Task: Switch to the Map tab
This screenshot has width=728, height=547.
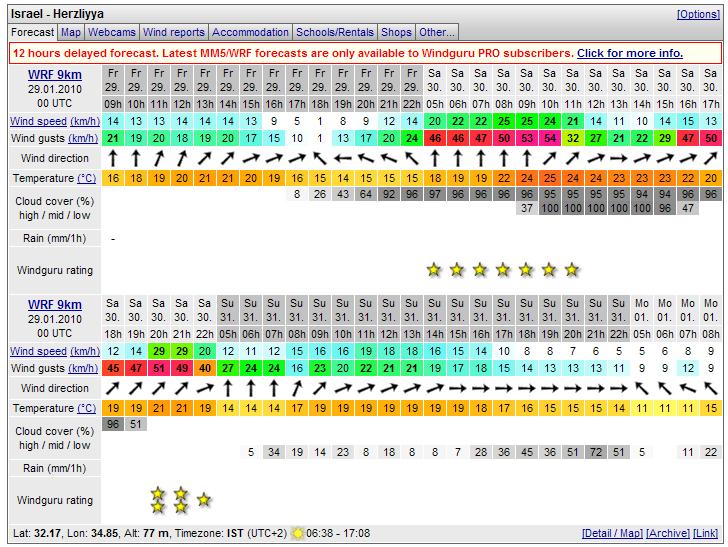Action: pos(71,32)
